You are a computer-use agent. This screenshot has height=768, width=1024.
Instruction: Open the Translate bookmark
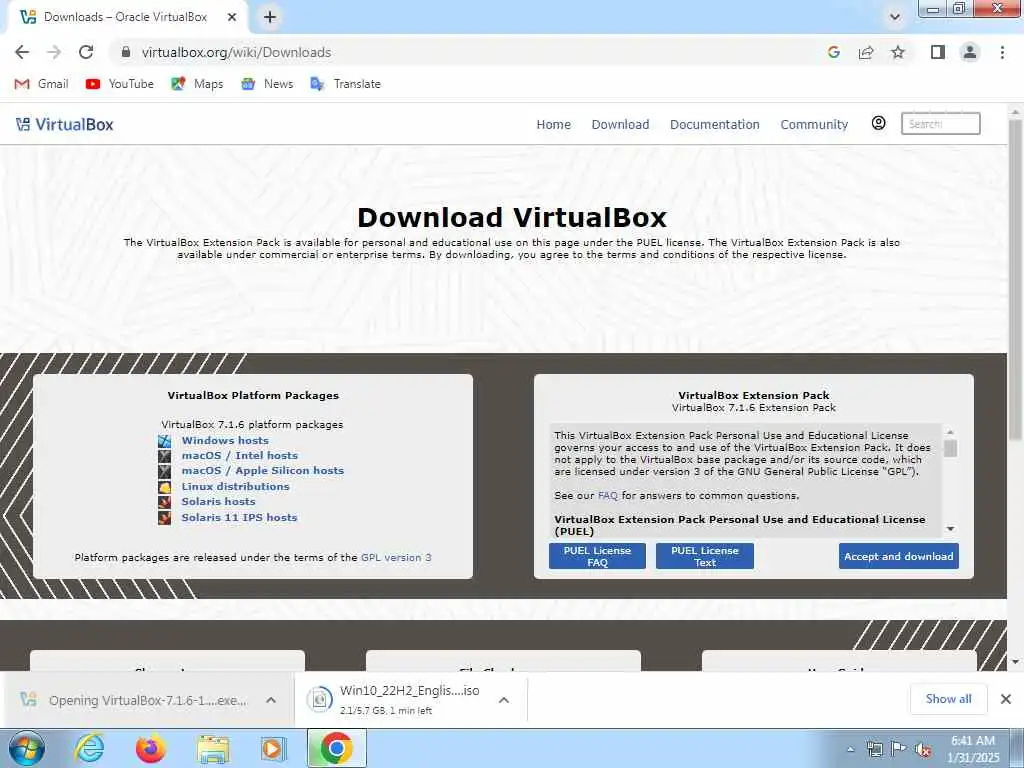pyautogui.click(x=345, y=84)
